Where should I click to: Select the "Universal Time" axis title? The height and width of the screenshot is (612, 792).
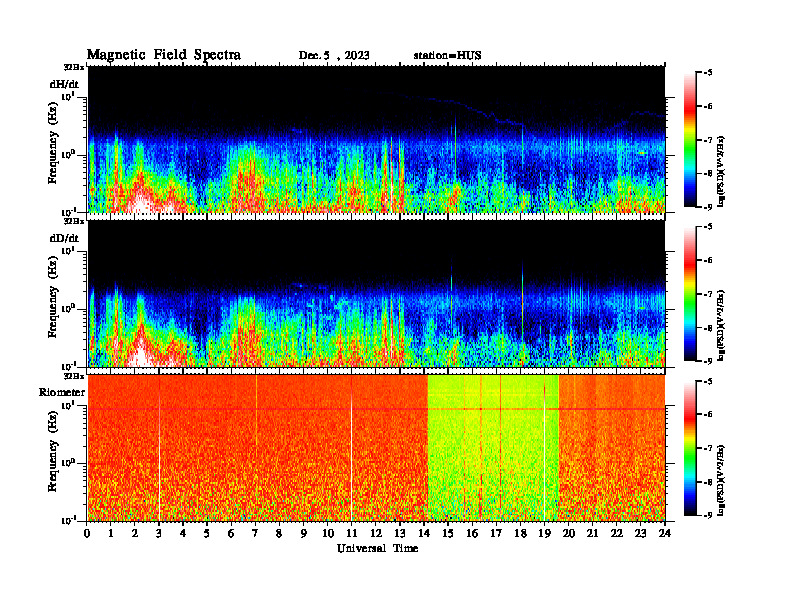coord(377,548)
